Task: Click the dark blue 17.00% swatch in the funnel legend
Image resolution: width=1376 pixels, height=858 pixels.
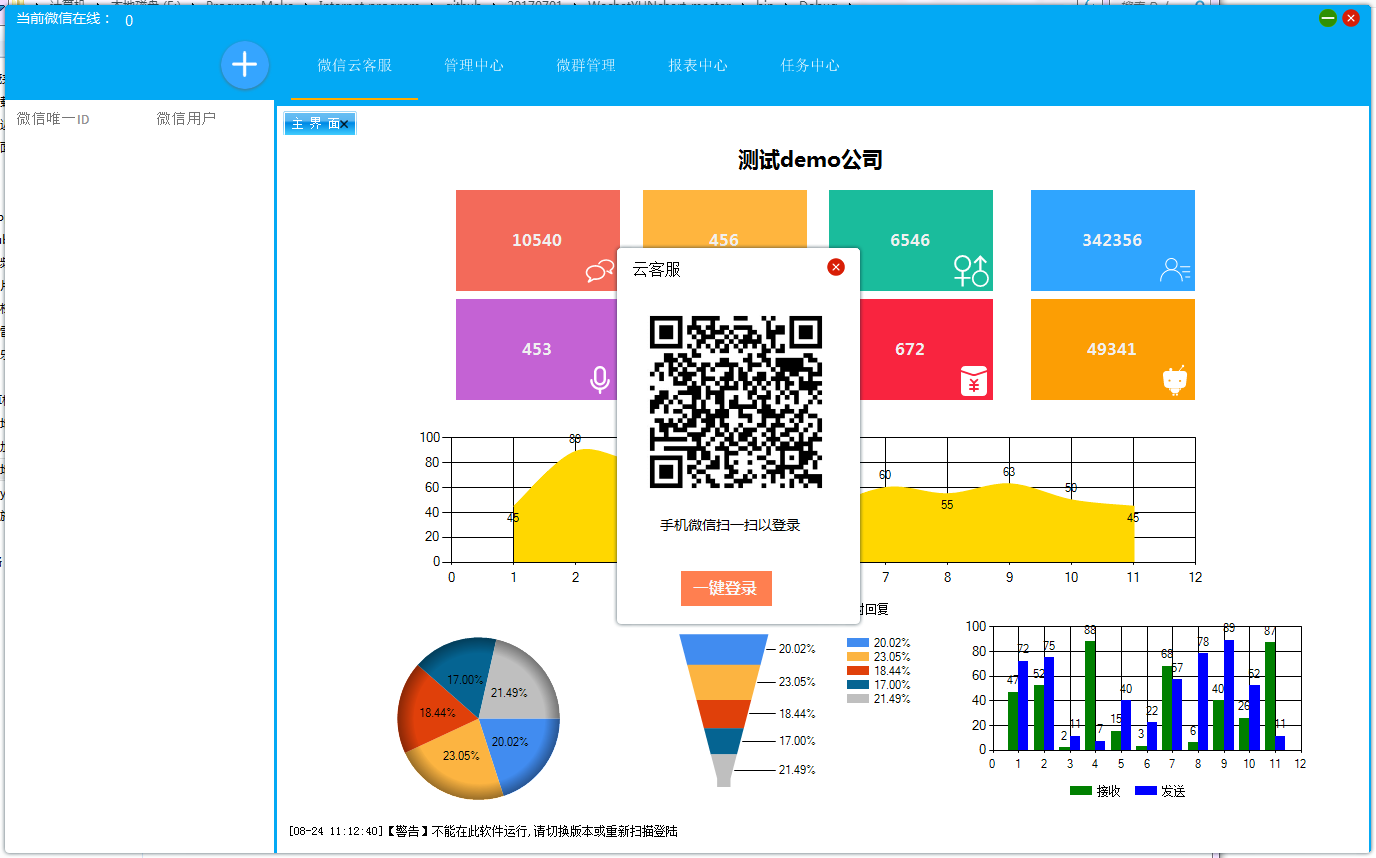Action: (858, 684)
